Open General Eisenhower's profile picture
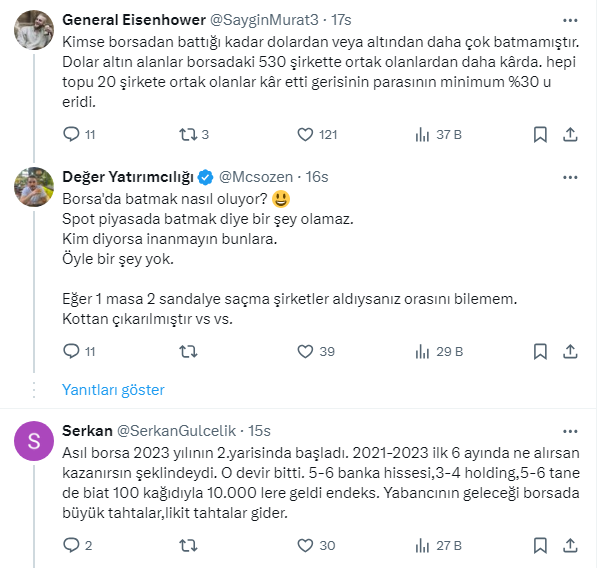600x568 pixels. (34, 31)
